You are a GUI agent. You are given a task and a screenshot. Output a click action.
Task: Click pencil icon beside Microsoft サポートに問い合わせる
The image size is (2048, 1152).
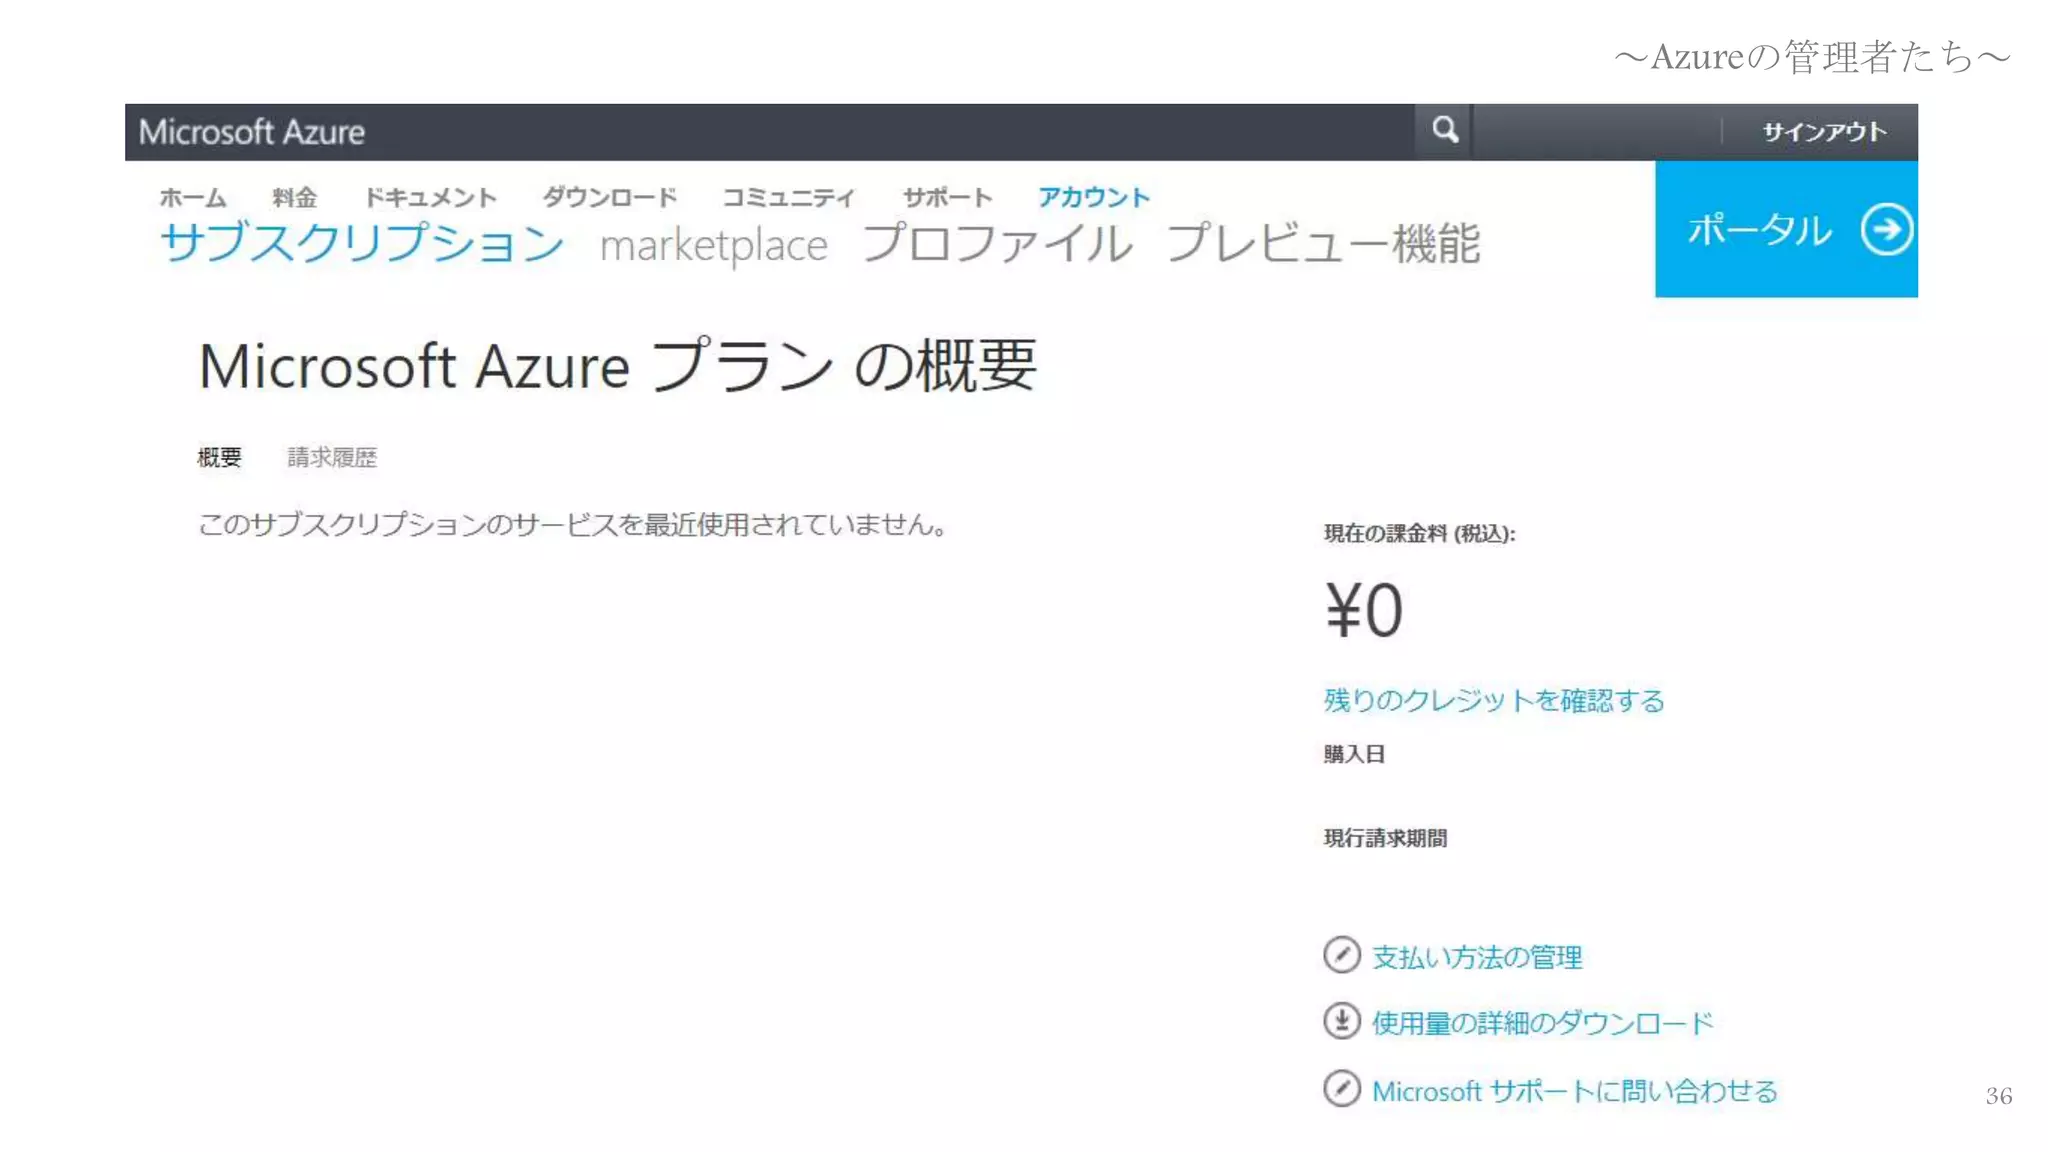(x=1341, y=1089)
